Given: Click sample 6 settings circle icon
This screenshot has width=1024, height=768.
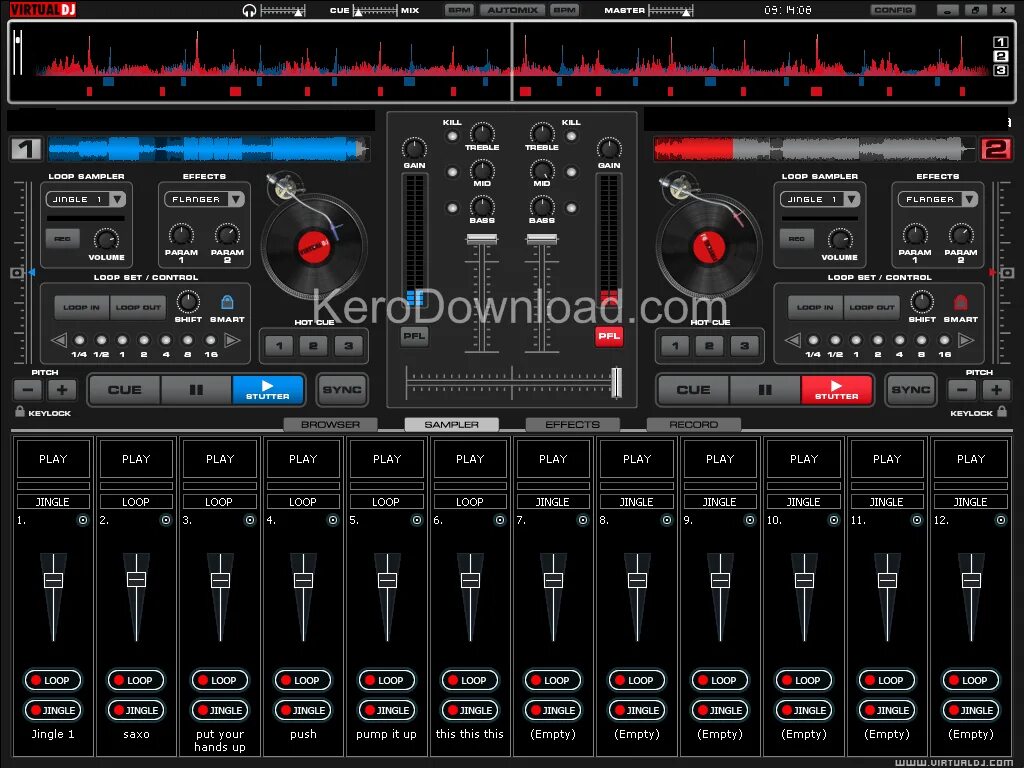Looking at the screenshot, I should coord(500,520).
